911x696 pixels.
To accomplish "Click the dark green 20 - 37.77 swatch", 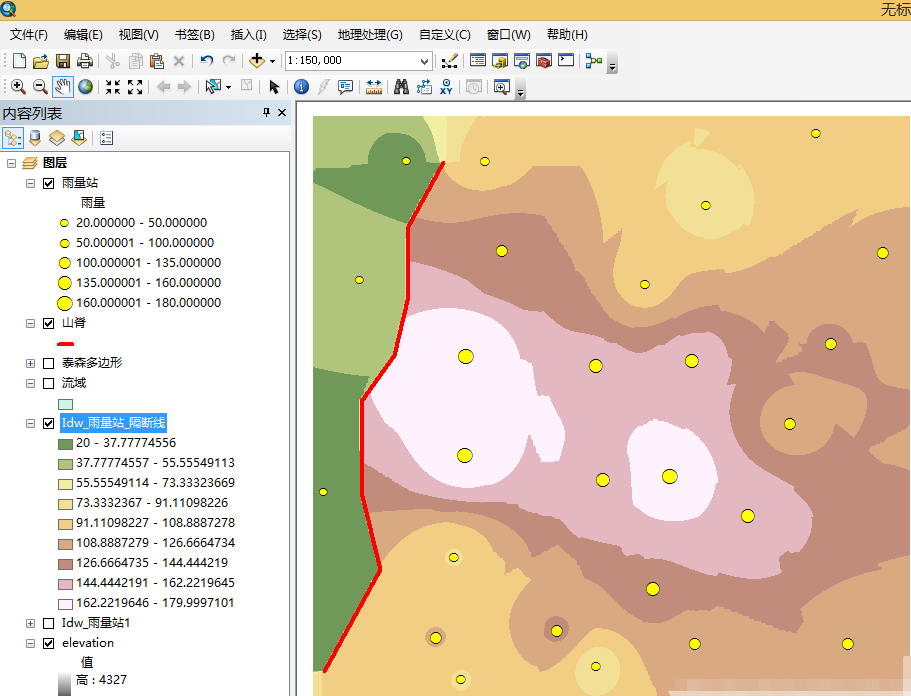I will pos(66,444).
